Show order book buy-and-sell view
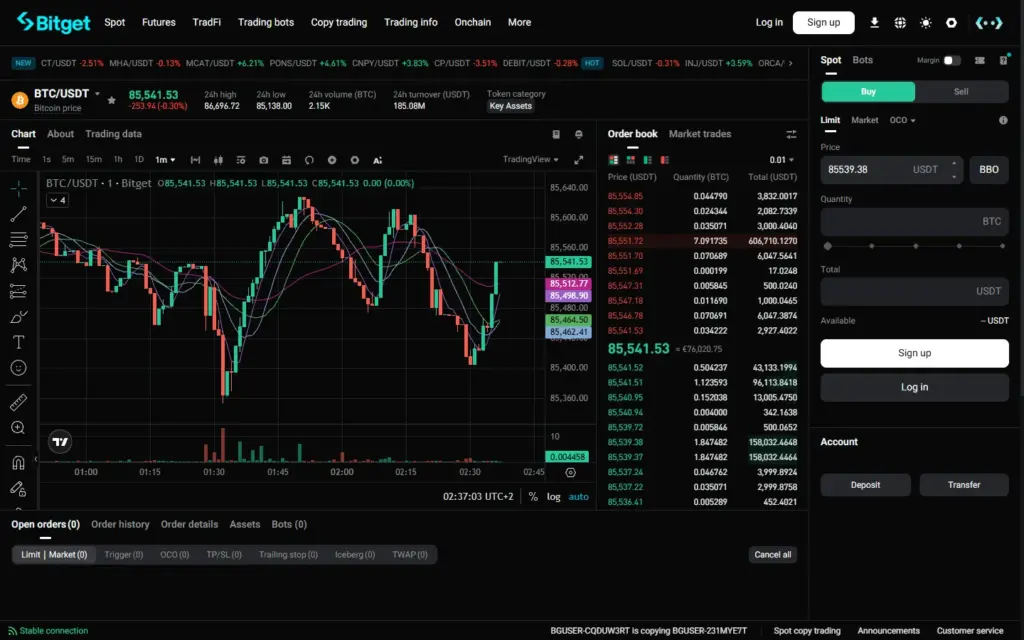The width and height of the screenshot is (1024, 640). pyautogui.click(x=613, y=159)
